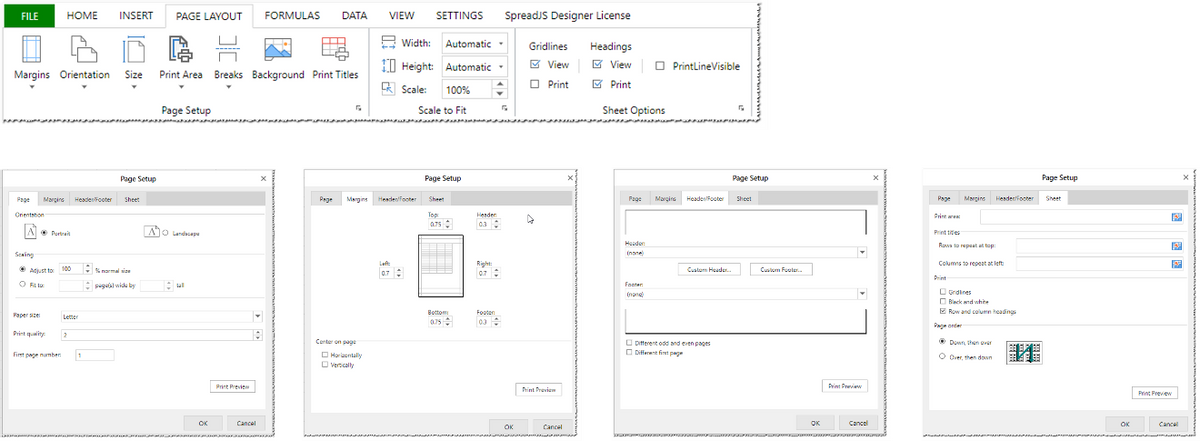Select Over, then down page order

tap(942, 356)
